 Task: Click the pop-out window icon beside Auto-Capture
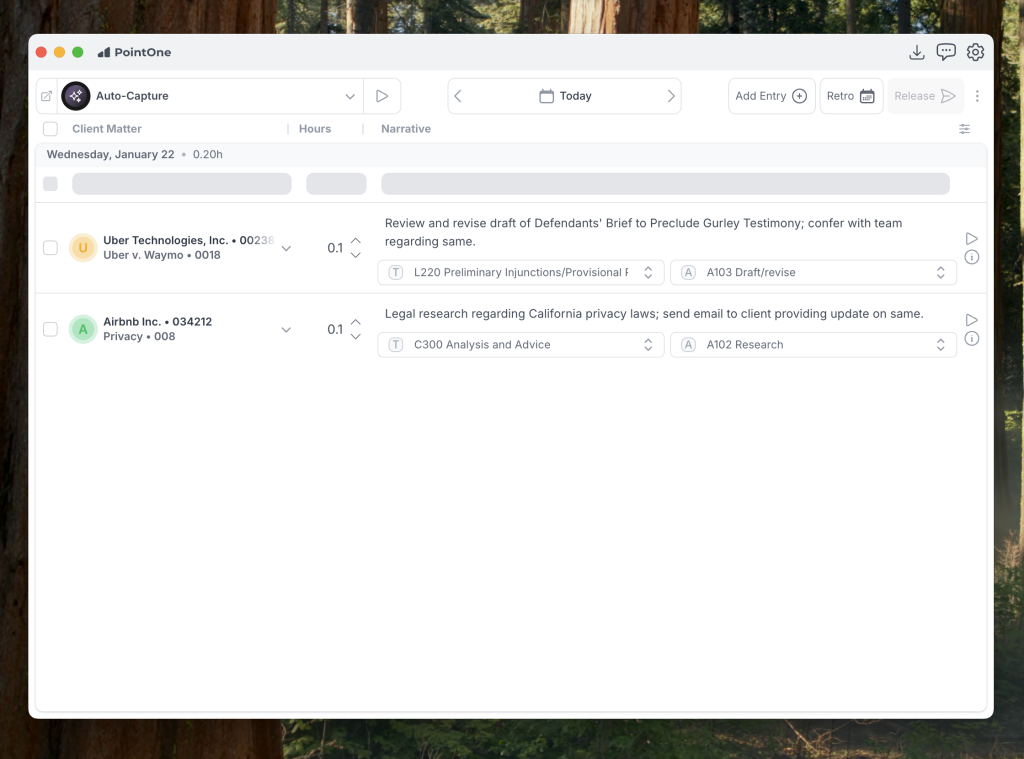tap(47, 96)
